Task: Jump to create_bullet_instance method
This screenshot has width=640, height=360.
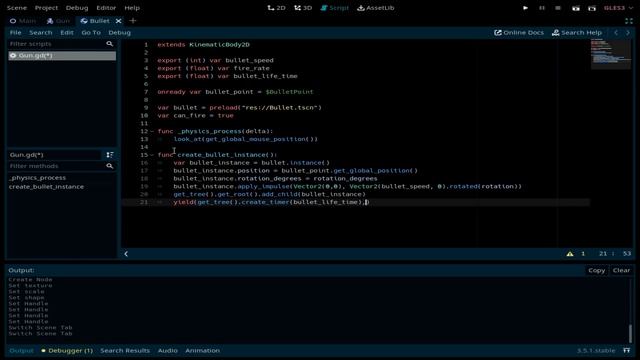Action: 46,187
